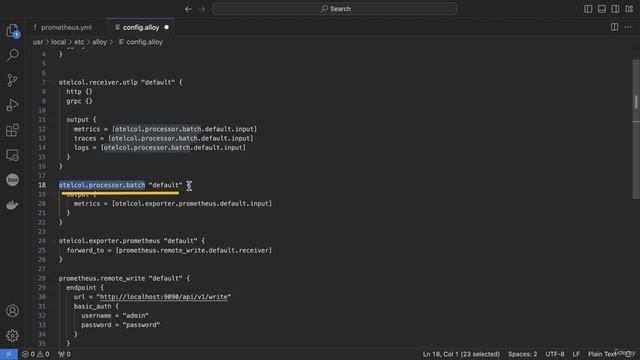Click the alloy folder in breadcrumbs

[x=99, y=42]
